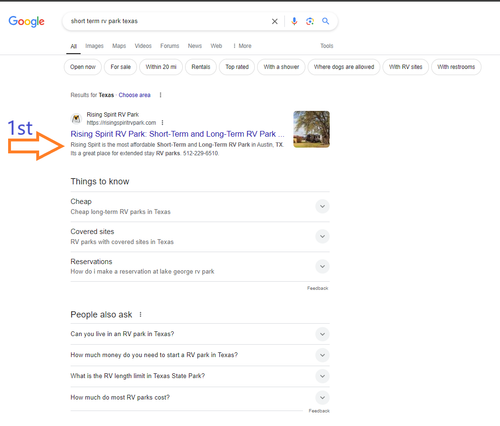Click the Choose area link

pyautogui.click(x=135, y=95)
